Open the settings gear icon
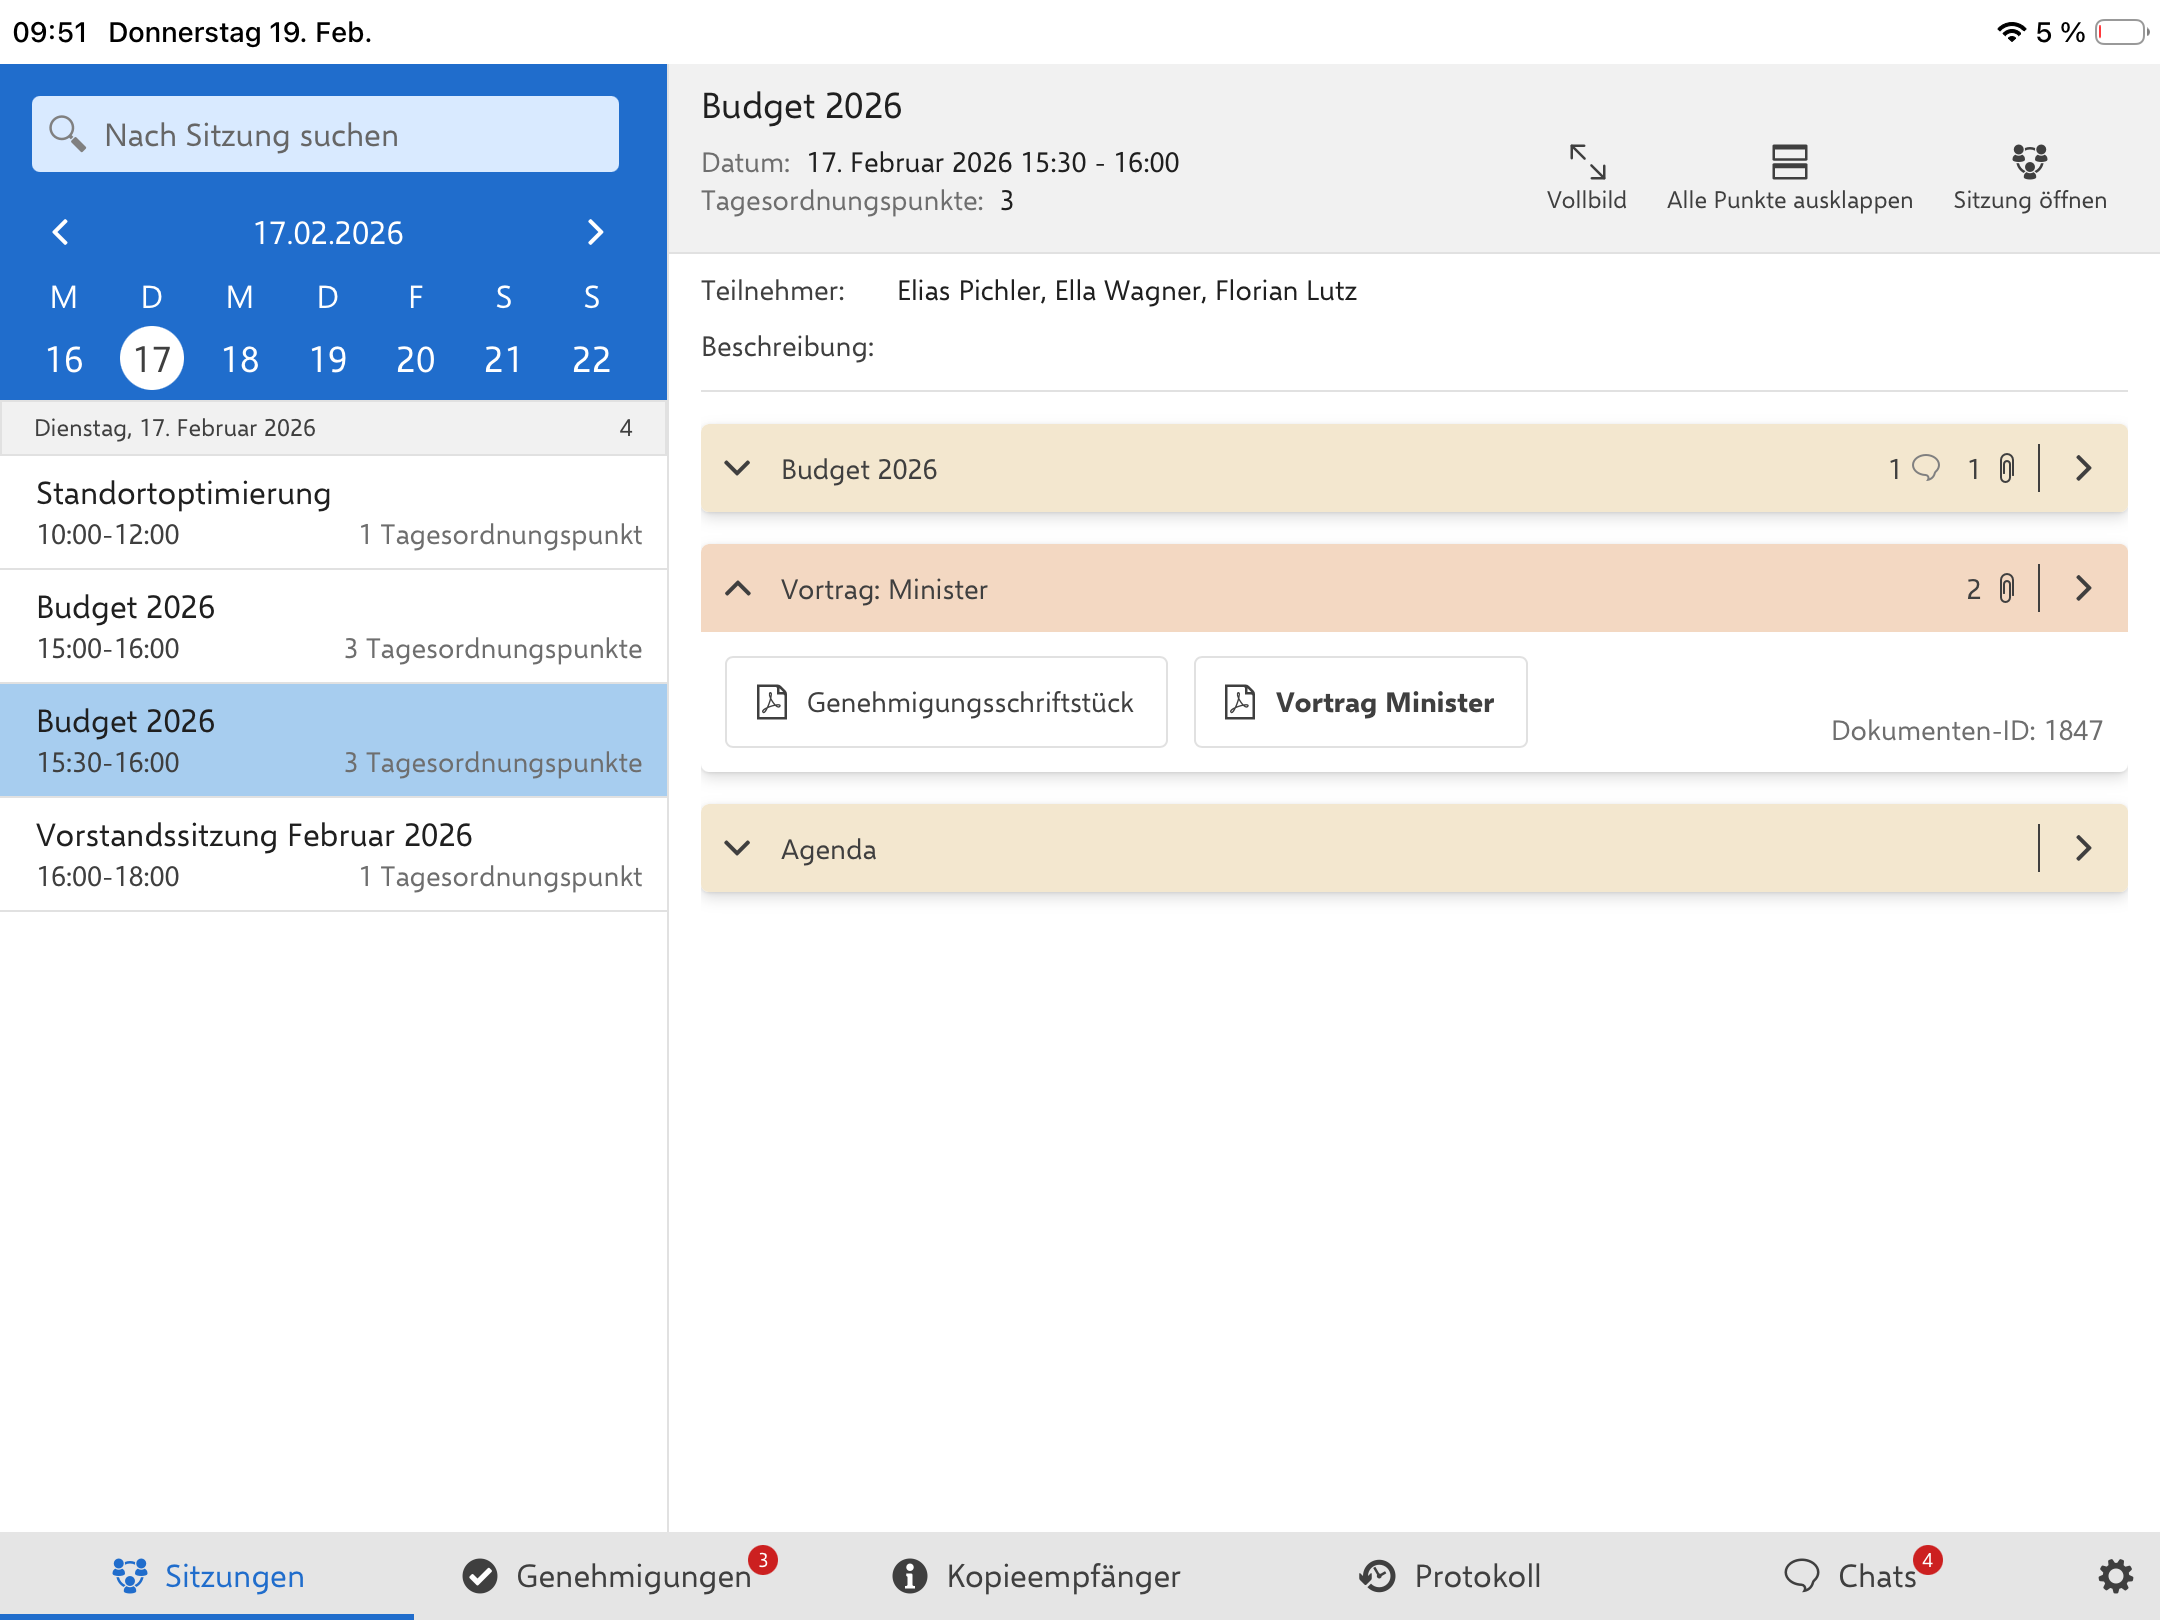The height and width of the screenshot is (1620, 2160). 2115,1576
